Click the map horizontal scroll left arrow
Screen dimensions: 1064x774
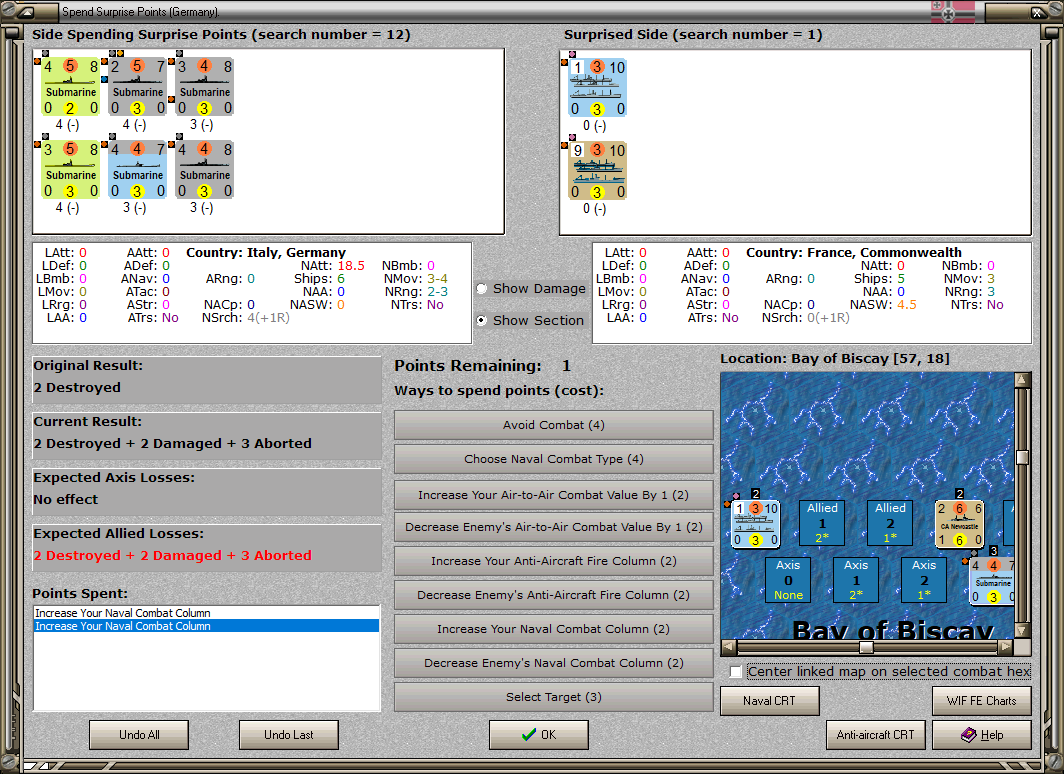(729, 647)
